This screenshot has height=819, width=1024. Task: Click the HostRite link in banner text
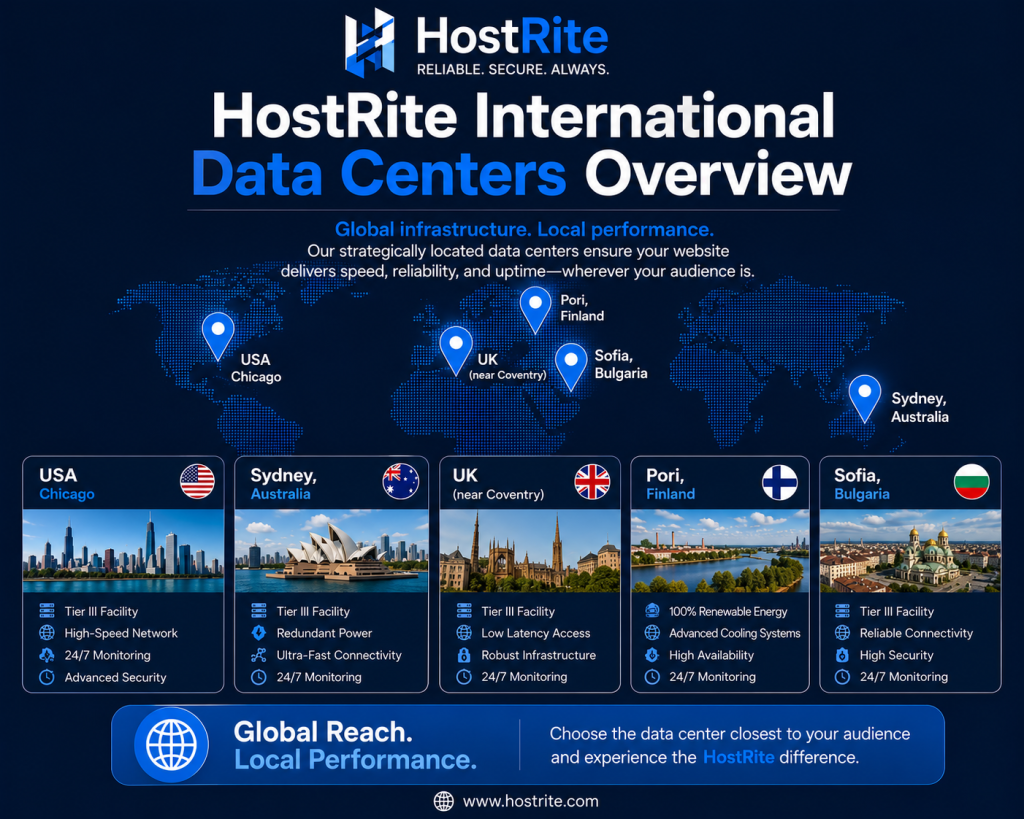coord(739,757)
